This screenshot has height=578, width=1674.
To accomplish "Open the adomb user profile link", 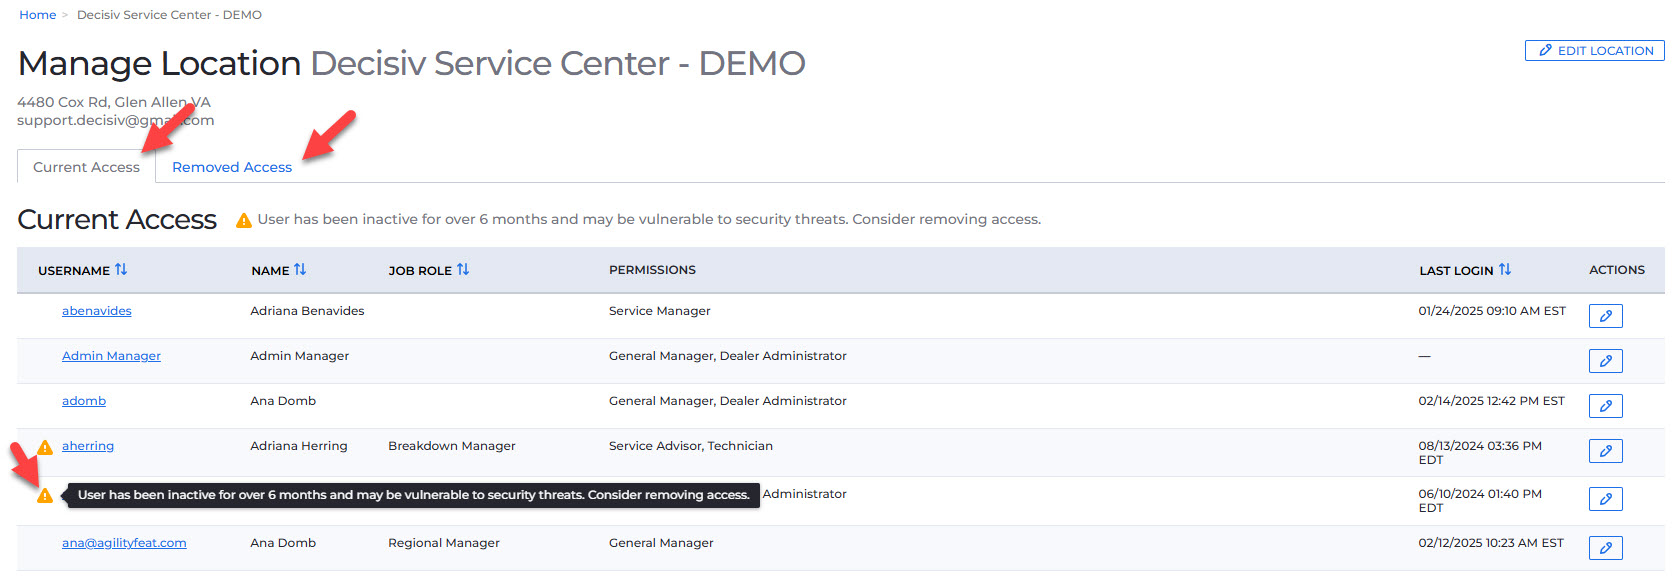I will click(84, 401).
